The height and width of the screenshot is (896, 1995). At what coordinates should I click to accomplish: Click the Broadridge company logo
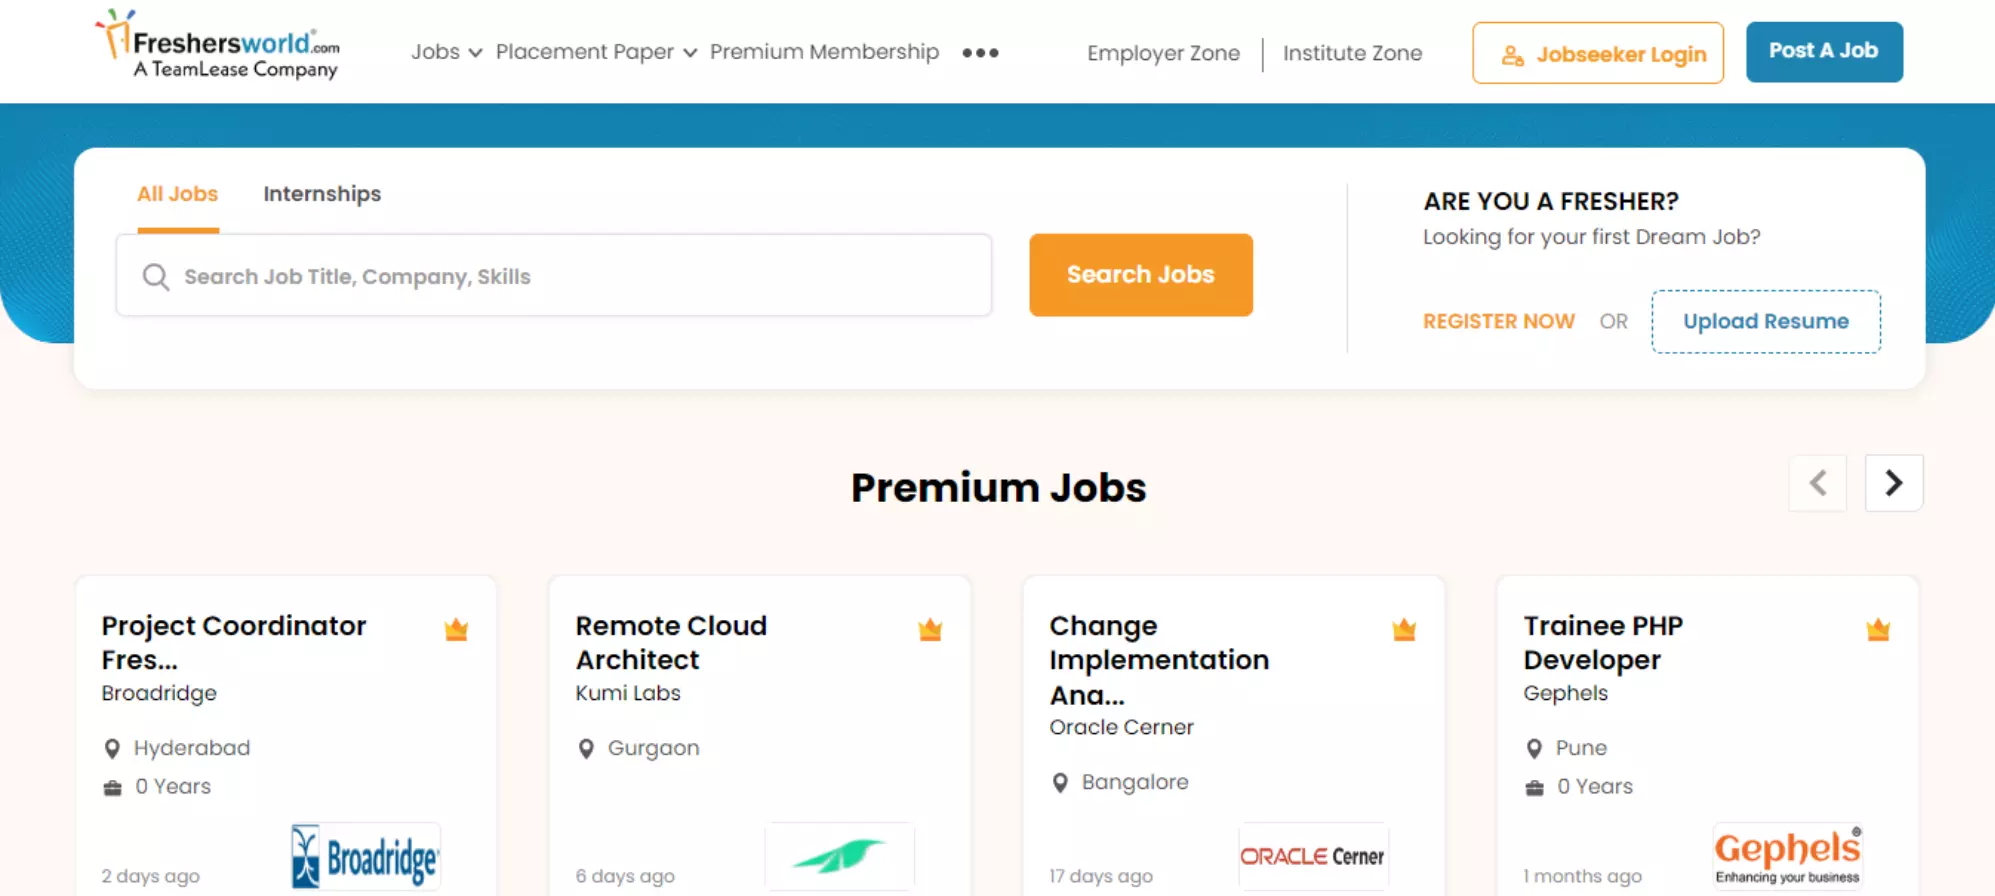click(365, 856)
